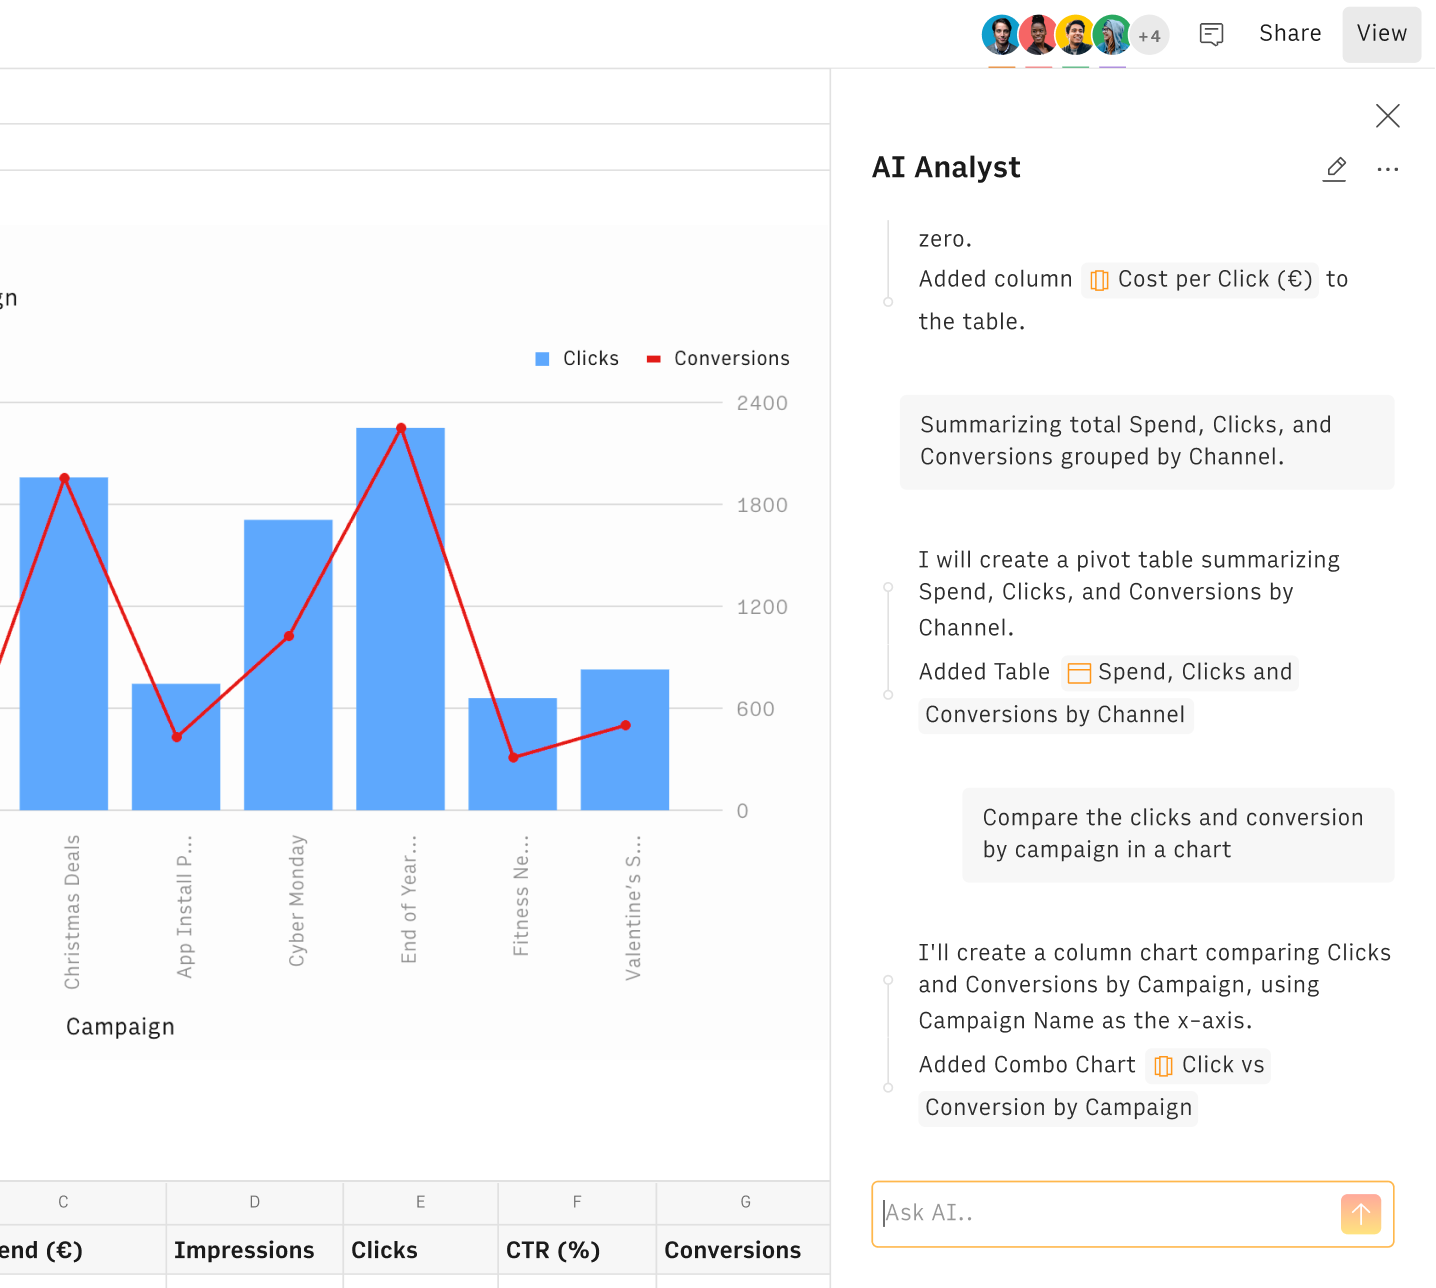Select column header F
The image size is (1436, 1288).
point(577,1202)
